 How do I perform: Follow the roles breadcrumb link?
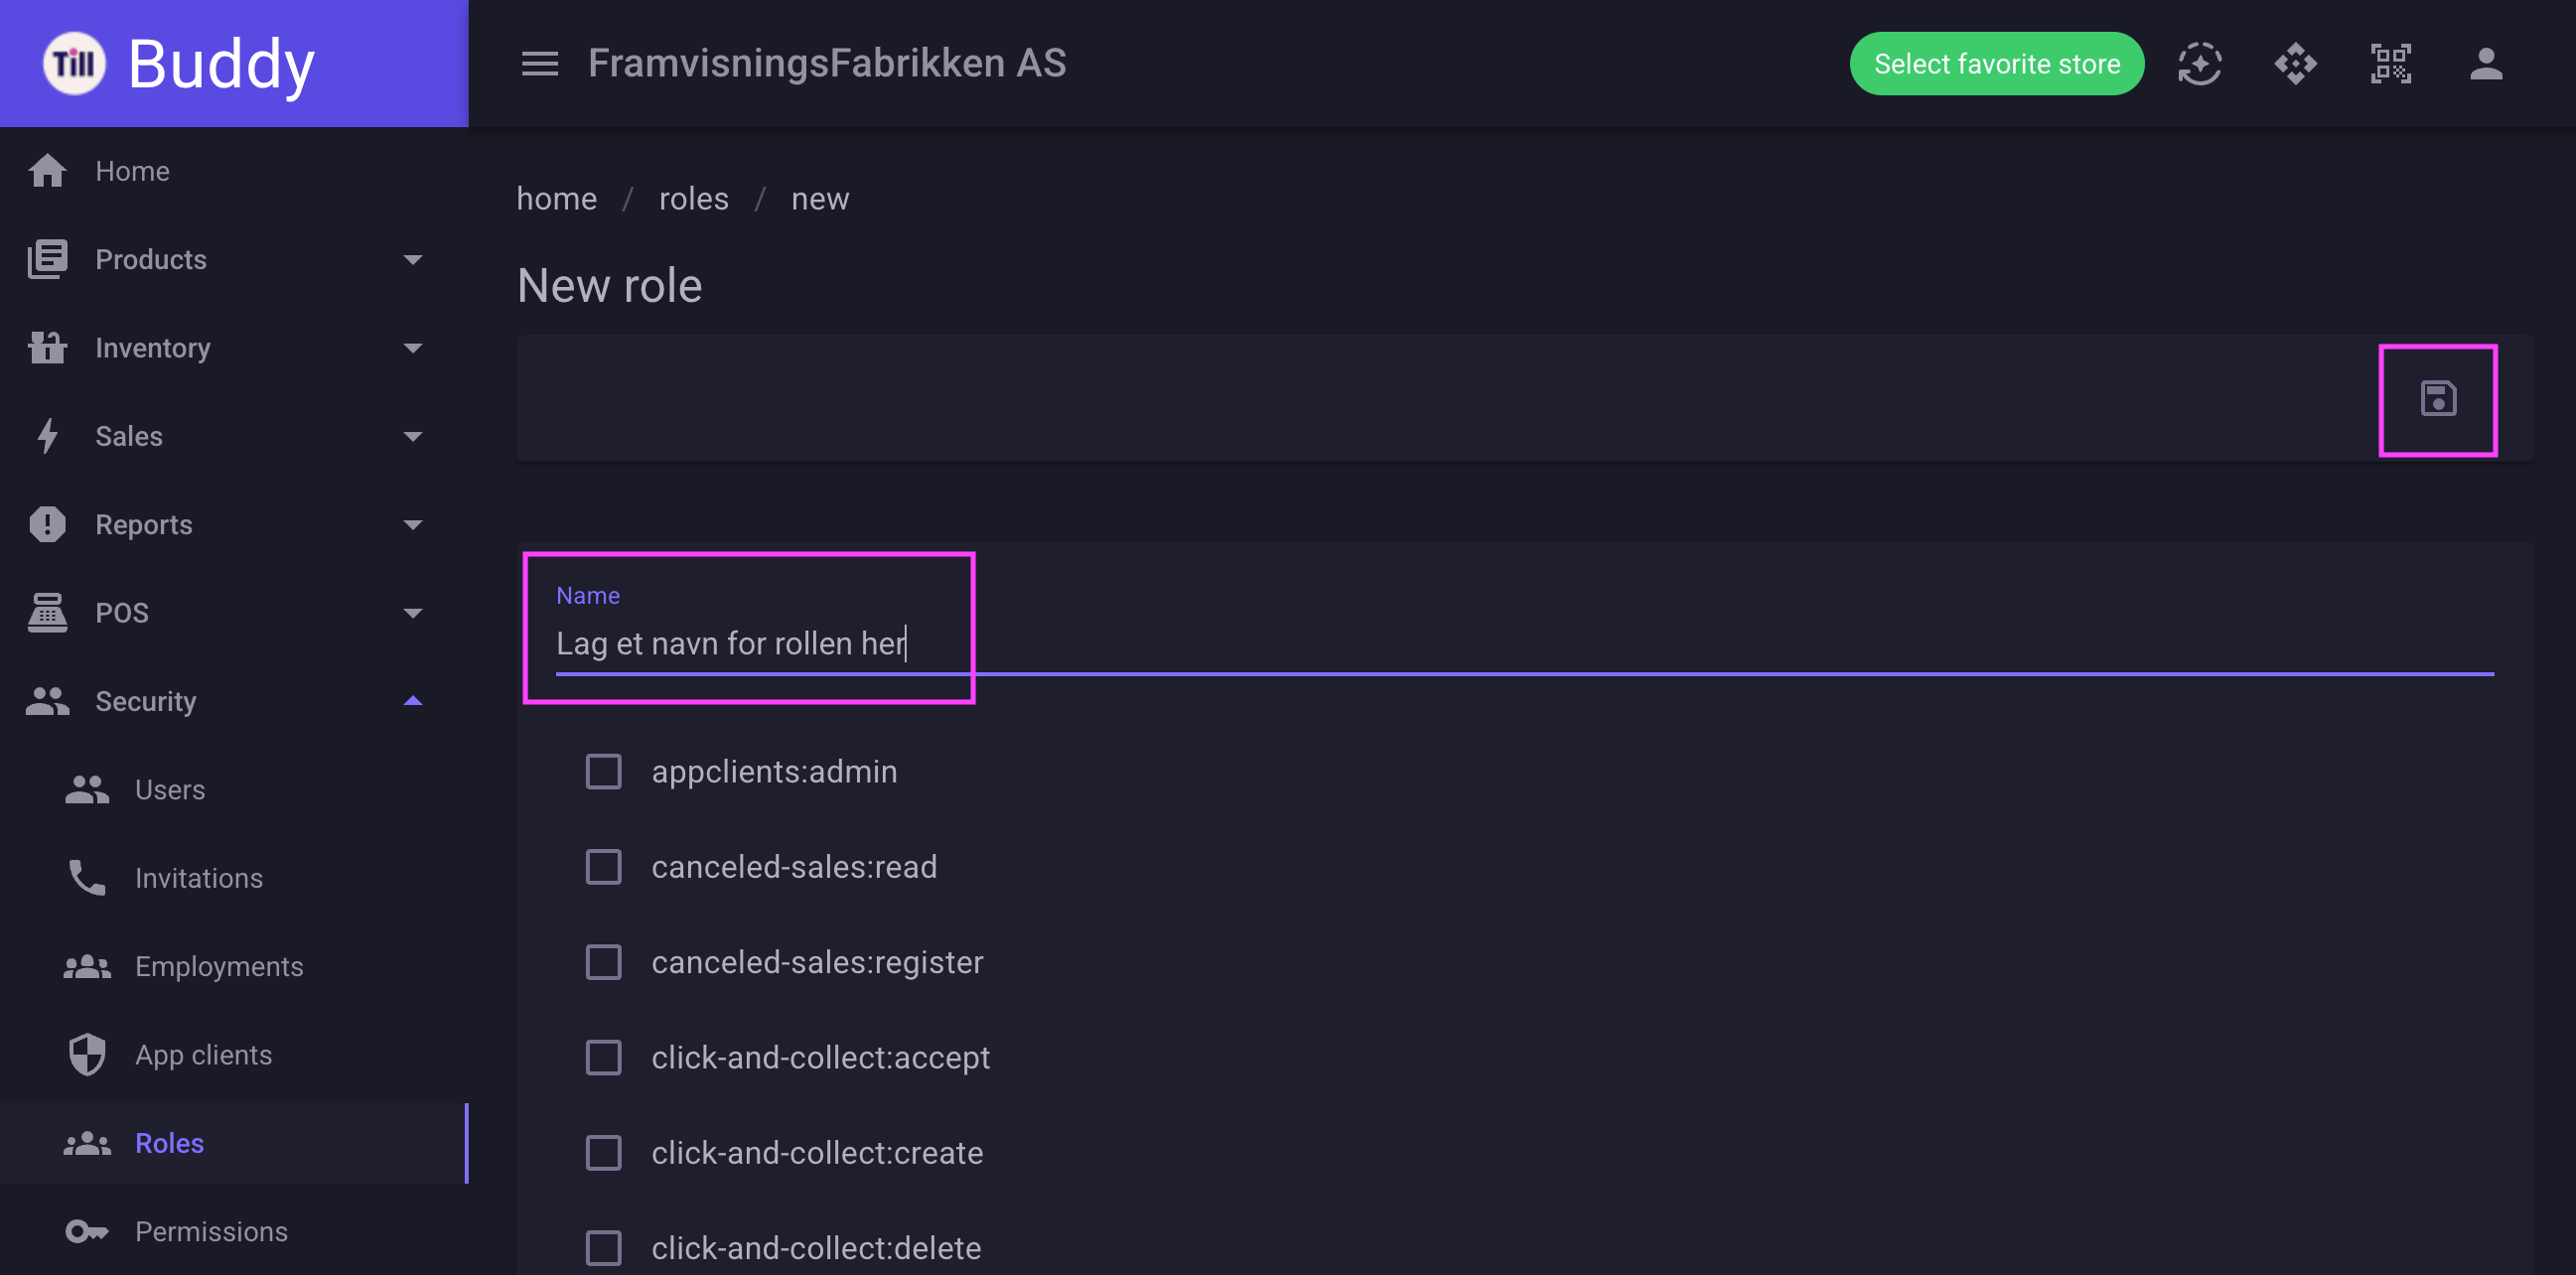point(693,198)
